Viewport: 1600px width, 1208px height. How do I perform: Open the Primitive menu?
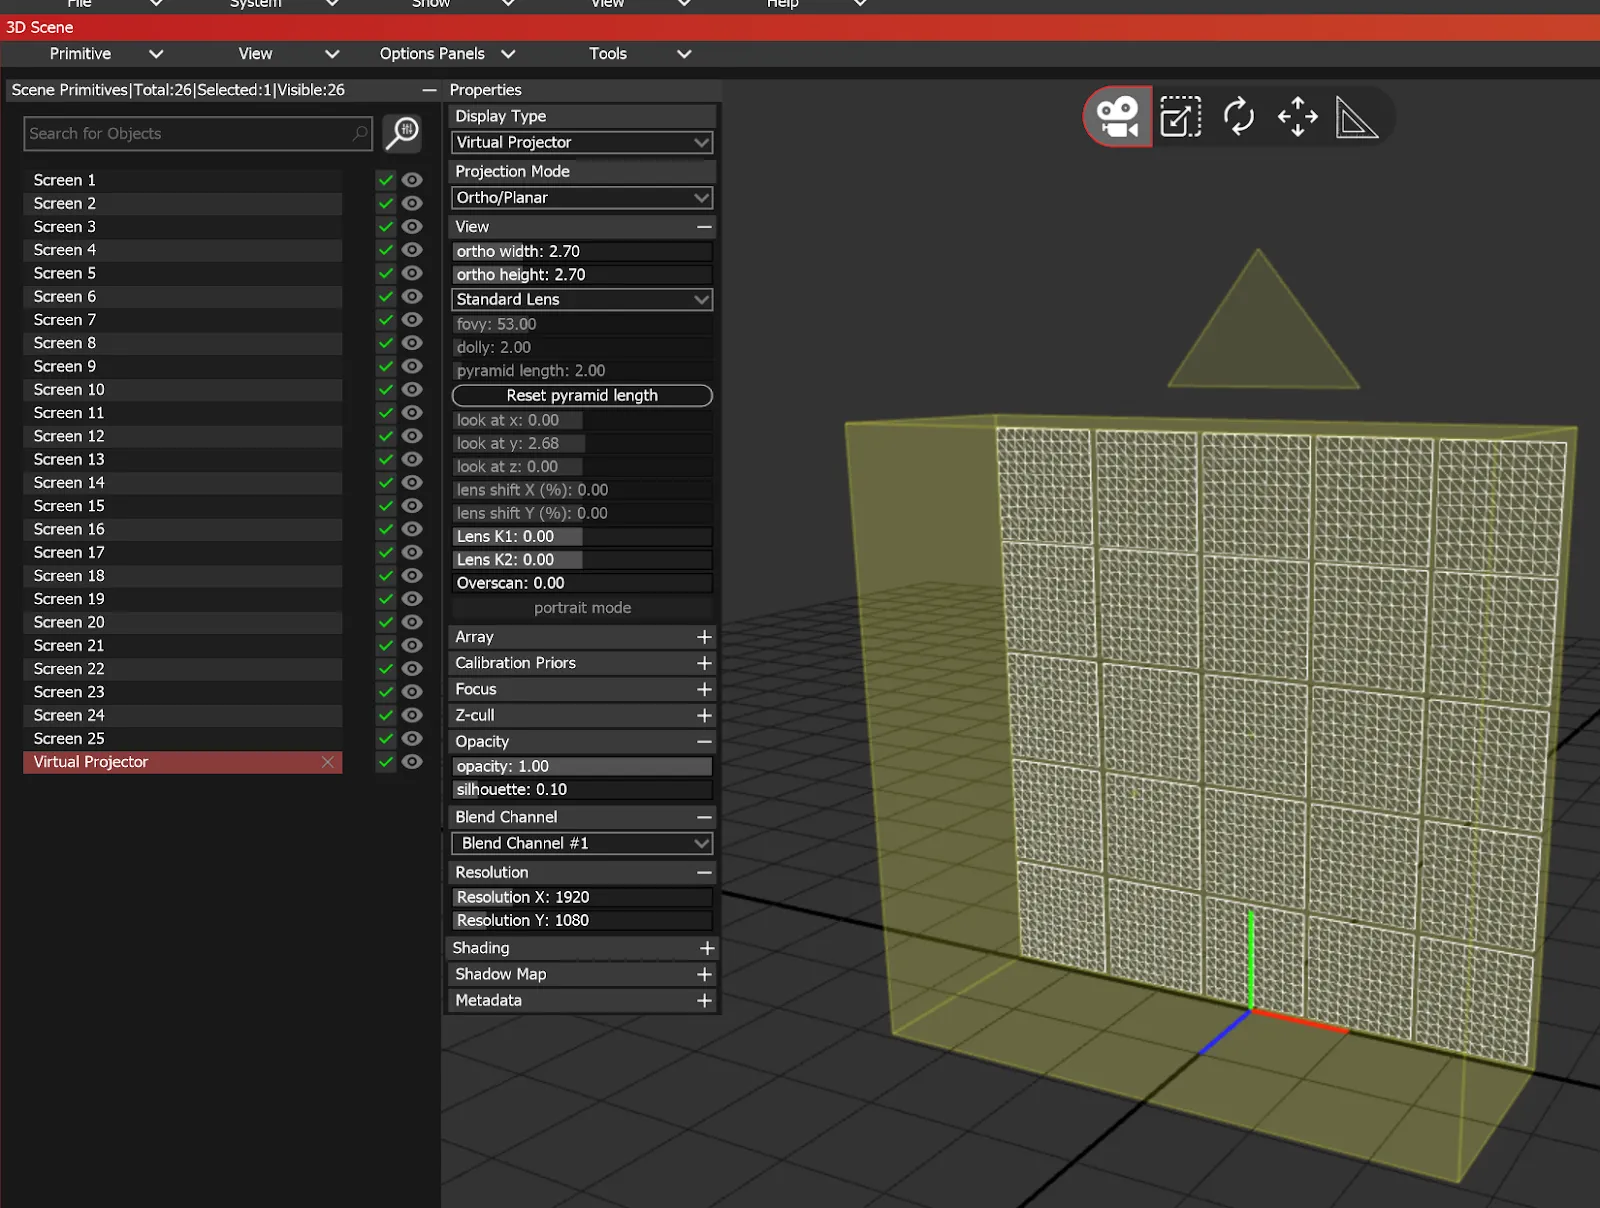106,54
